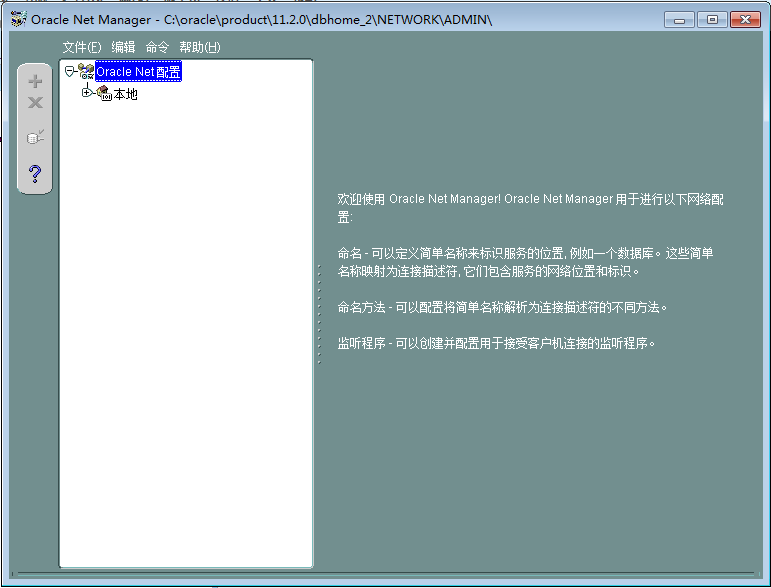Minimize the Oracle Net Manager window
The width and height of the screenshot is (771, 588).
coord(679,20)
